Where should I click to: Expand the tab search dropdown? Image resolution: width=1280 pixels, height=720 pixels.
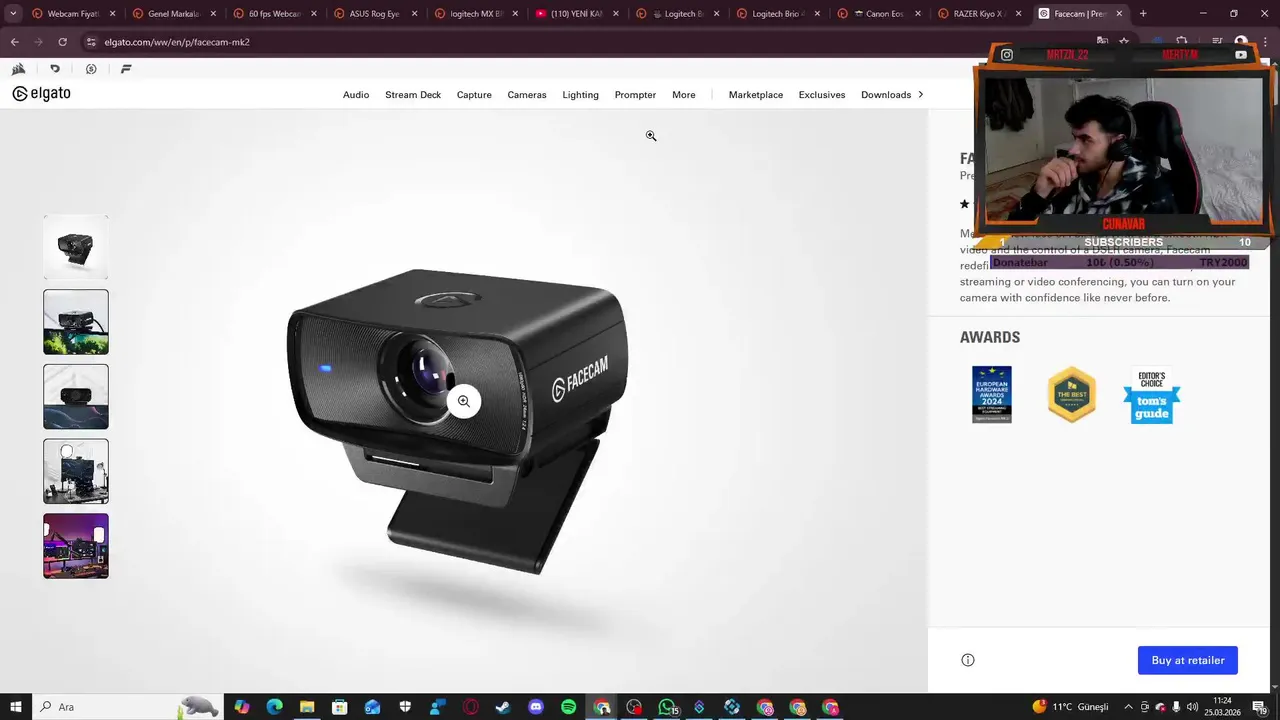(x=13, y=14)
